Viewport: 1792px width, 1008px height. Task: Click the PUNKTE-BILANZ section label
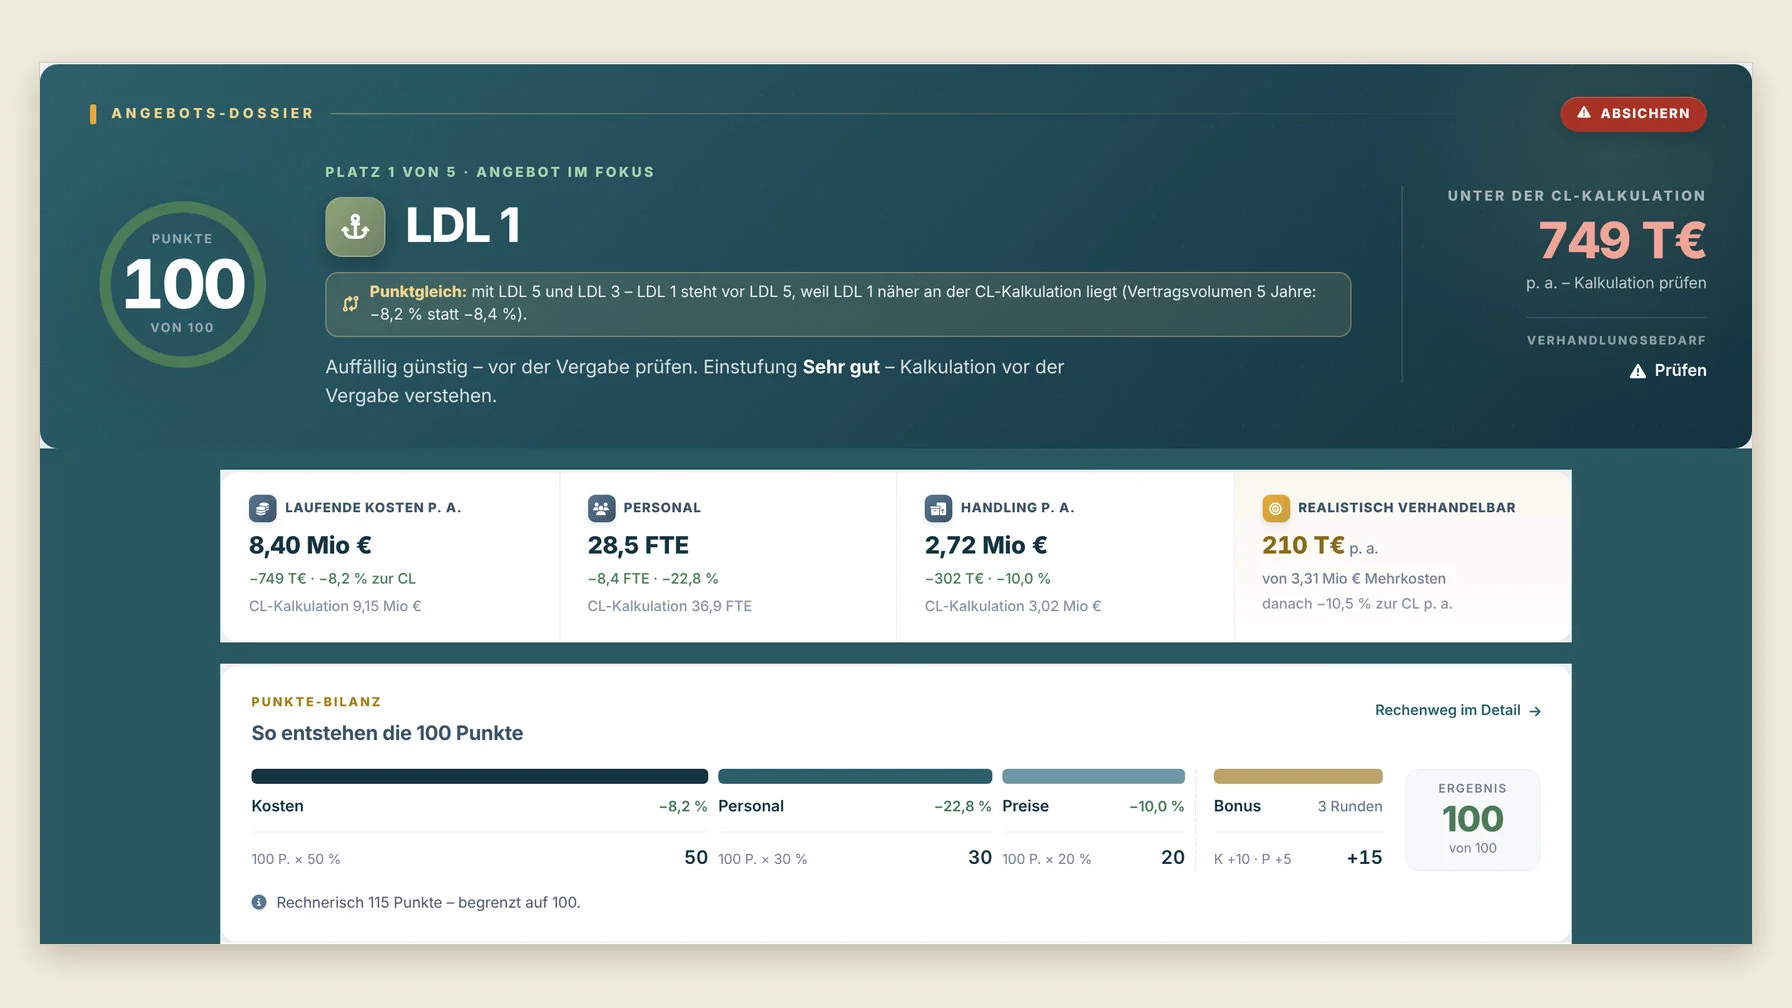pos(316,702)
